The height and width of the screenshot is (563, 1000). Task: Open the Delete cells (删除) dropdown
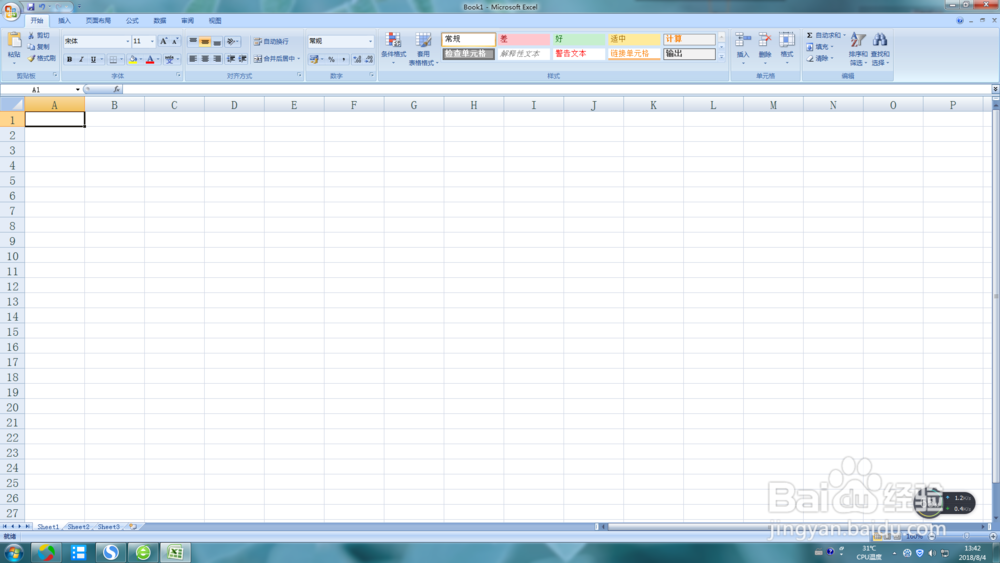(765, 48)
